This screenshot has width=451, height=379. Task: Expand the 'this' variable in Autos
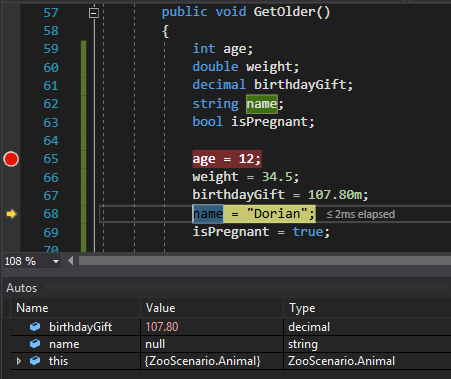point(19,361)
